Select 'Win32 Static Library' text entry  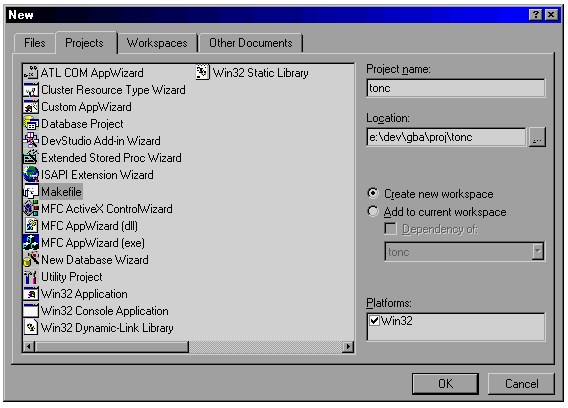pyautogui.click(x=260, y=73)
